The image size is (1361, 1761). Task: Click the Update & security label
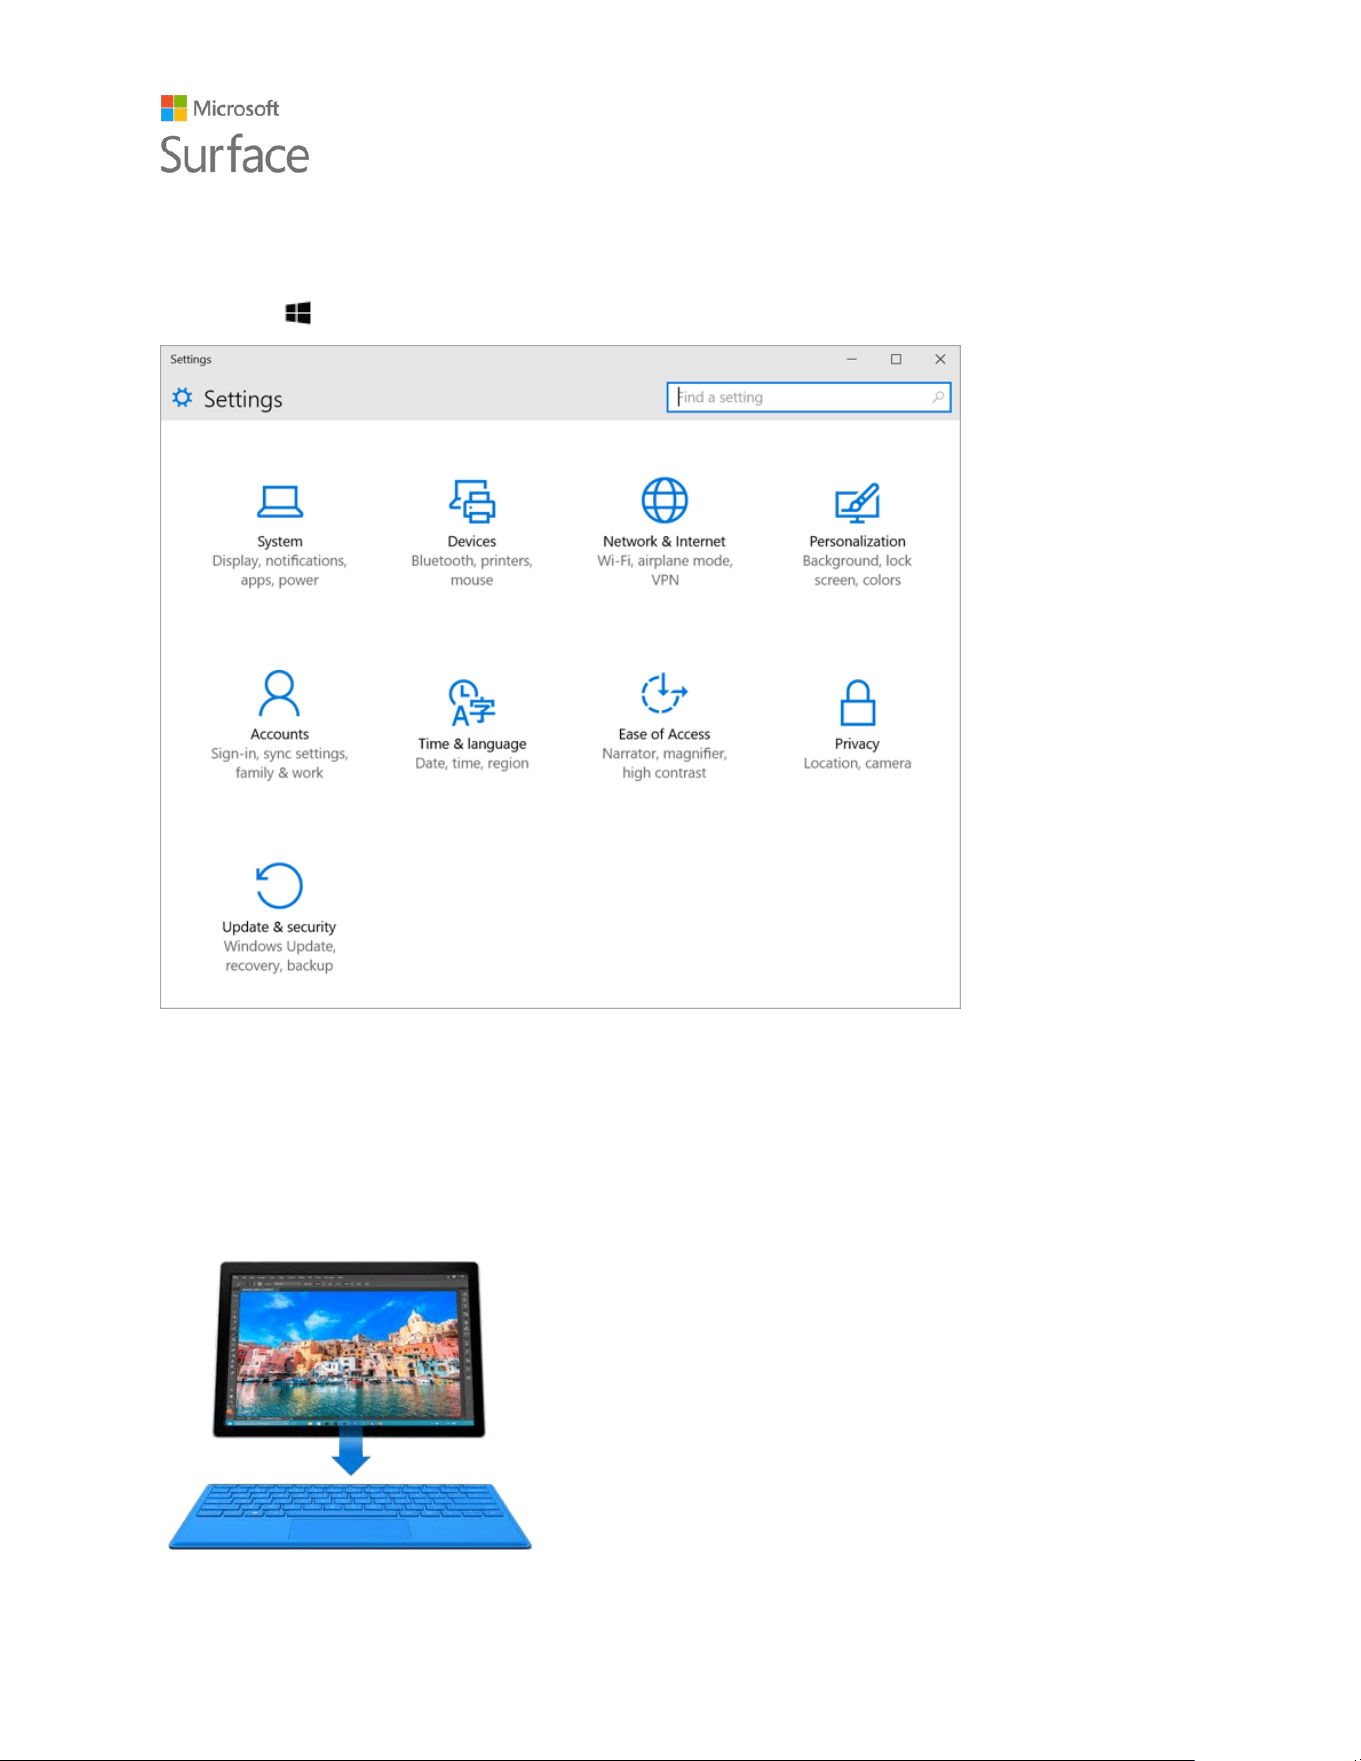coord(279,927)
